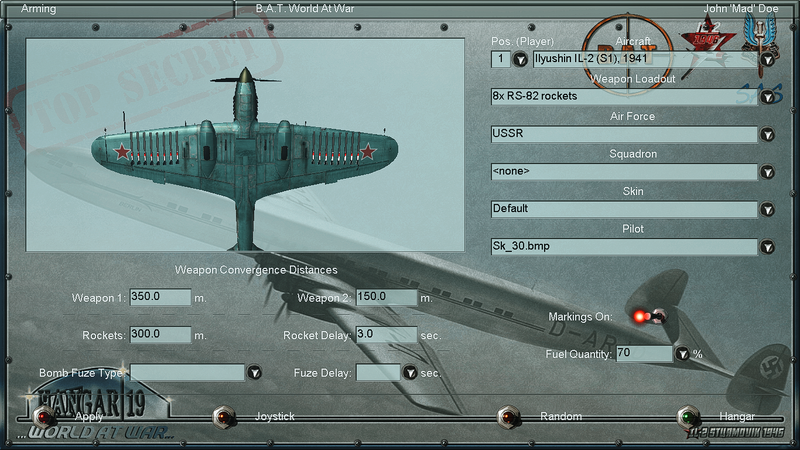The image size is (800, 450).
Task: Open the Fuze Delay dropdown arrow
Action: (410, 372)
